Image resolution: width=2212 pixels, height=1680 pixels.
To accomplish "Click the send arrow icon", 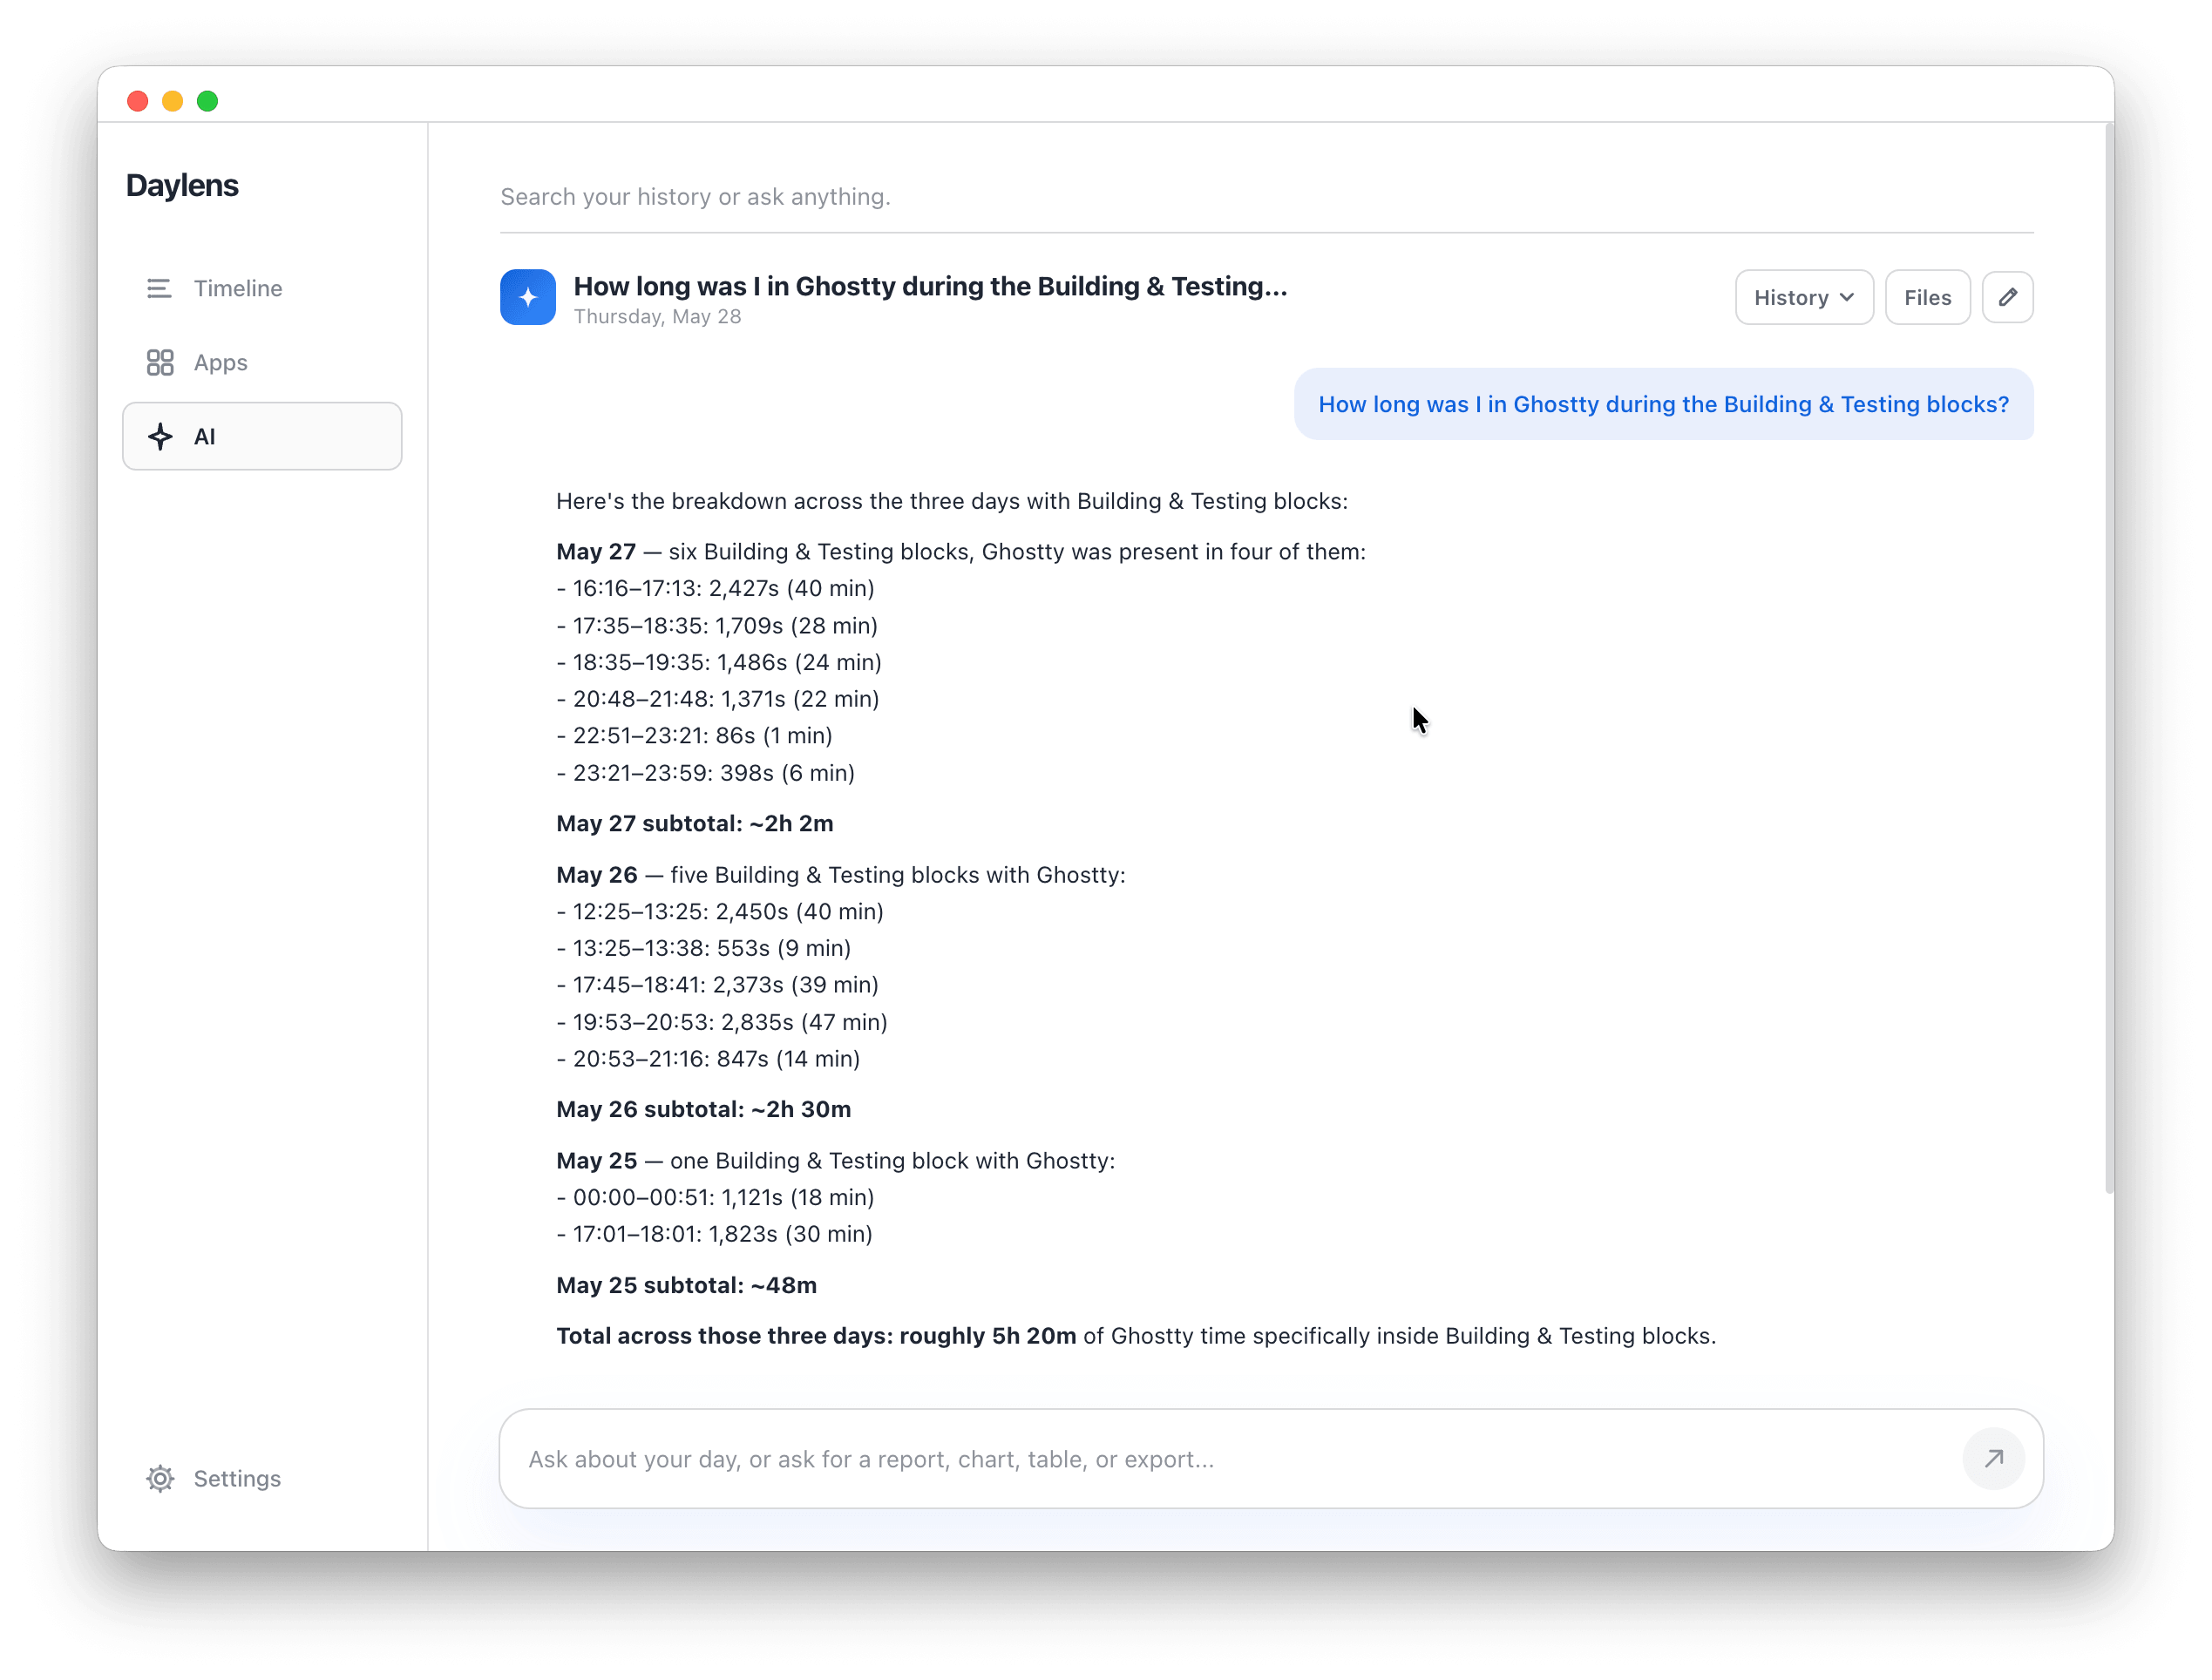I will 1993,1458.
